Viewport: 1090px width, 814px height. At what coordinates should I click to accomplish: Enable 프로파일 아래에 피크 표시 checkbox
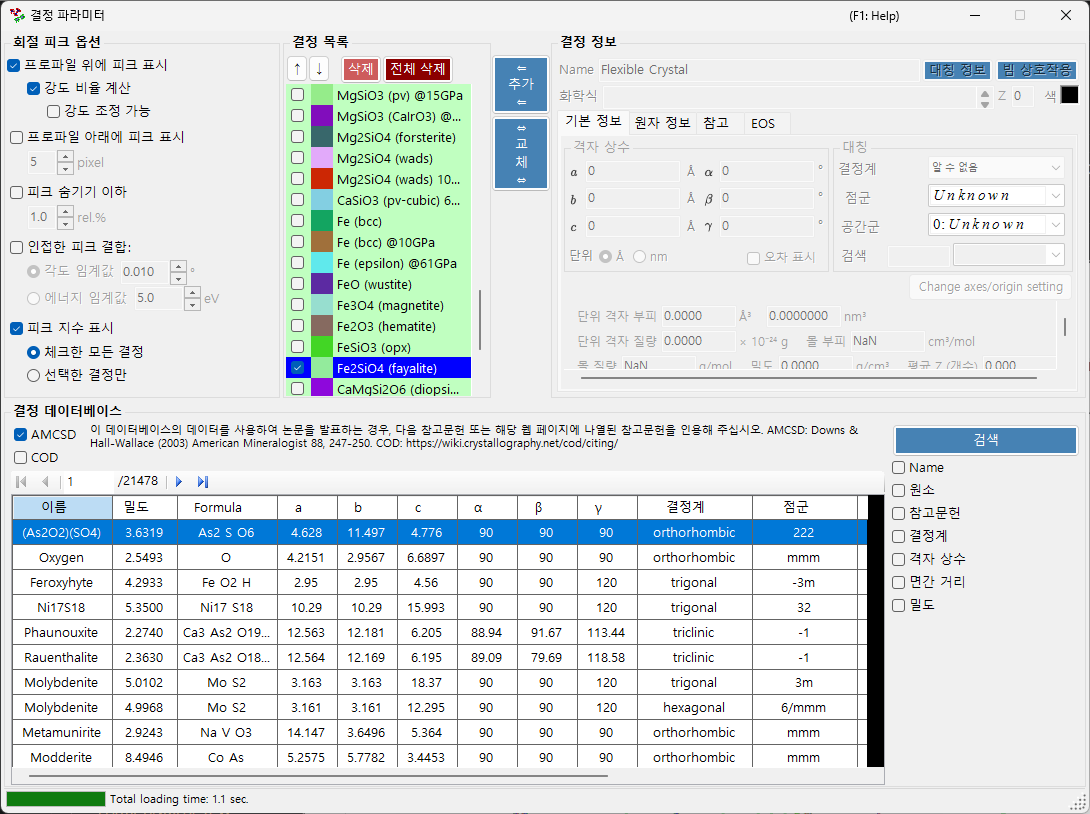(x=17, y=138)
